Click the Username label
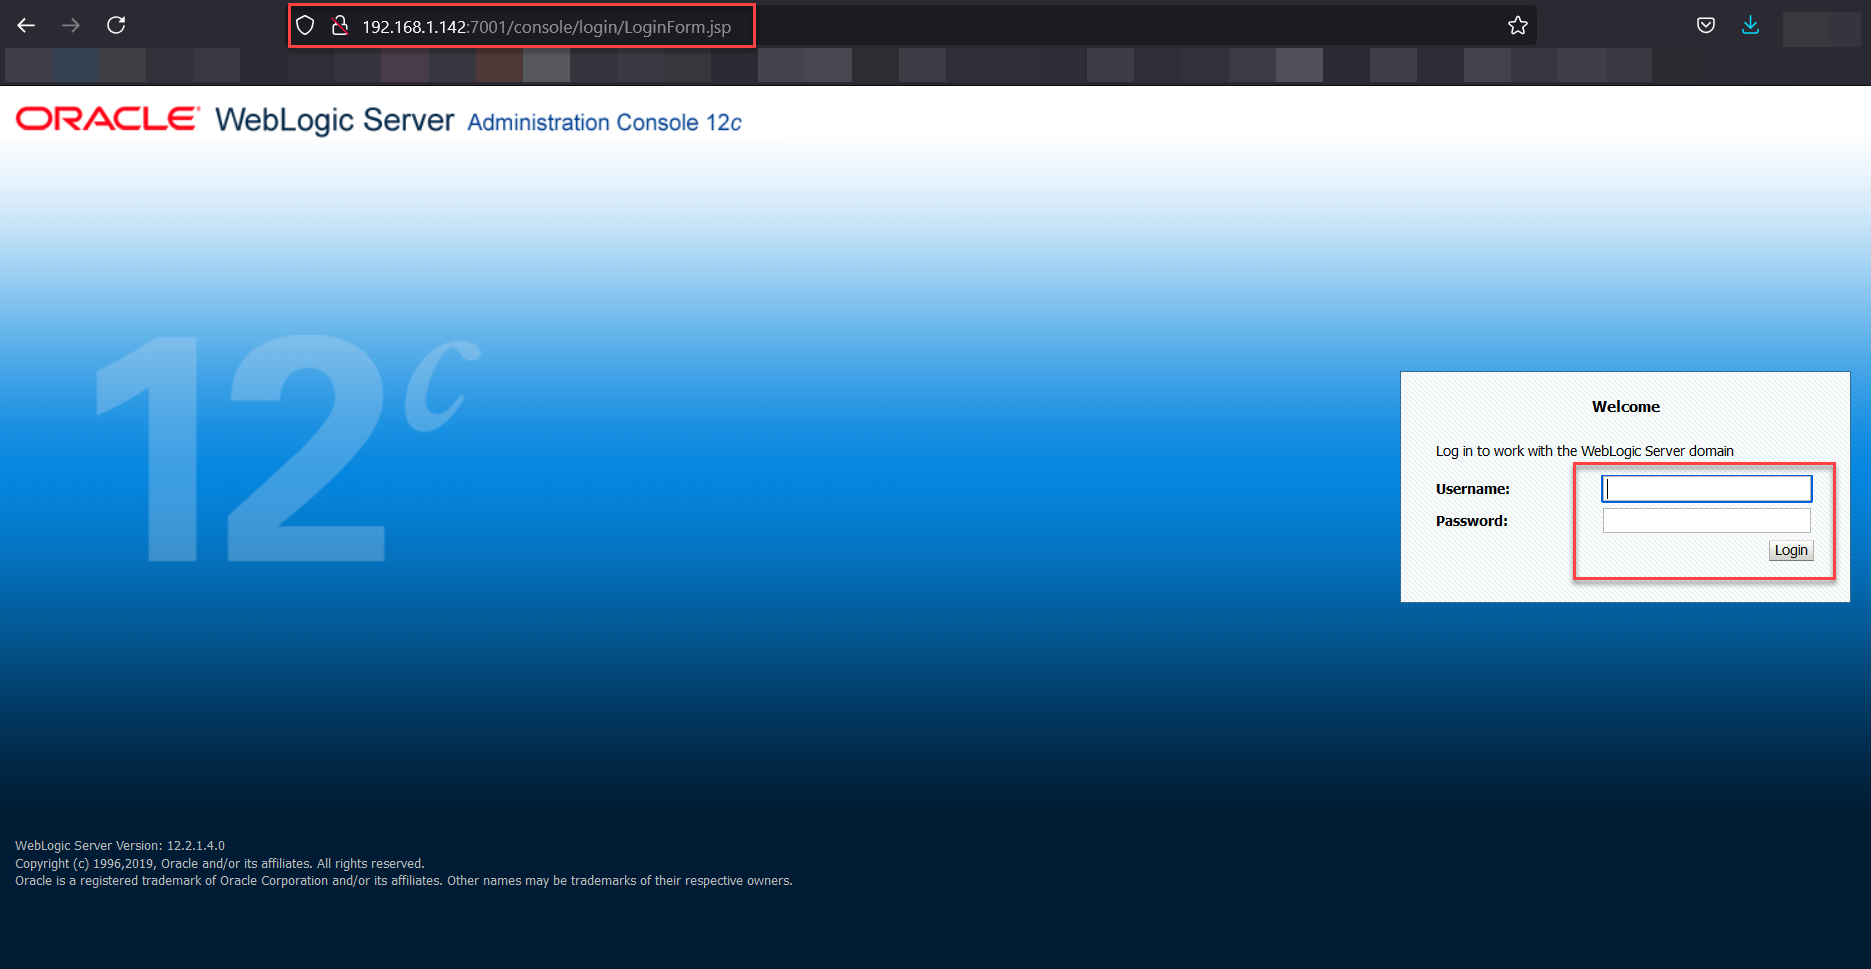This screenshot has height=969, width=1871. [x=1472, y=489]
